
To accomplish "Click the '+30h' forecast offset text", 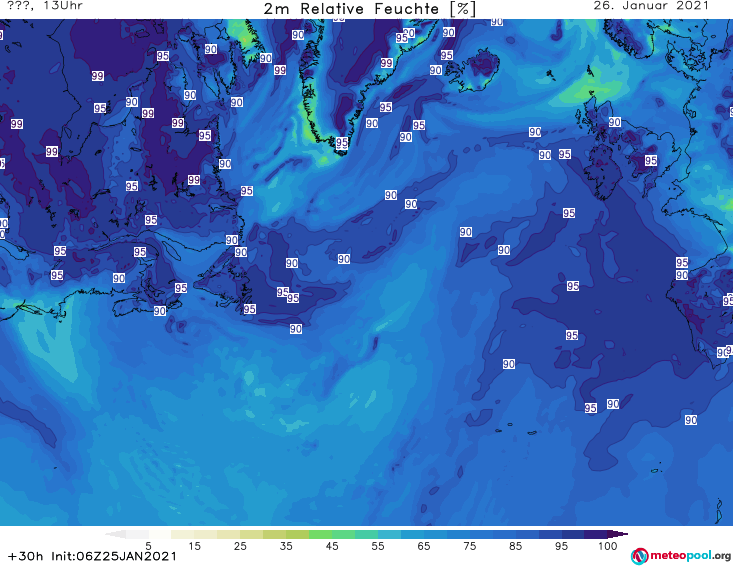I will coord(26,556).
